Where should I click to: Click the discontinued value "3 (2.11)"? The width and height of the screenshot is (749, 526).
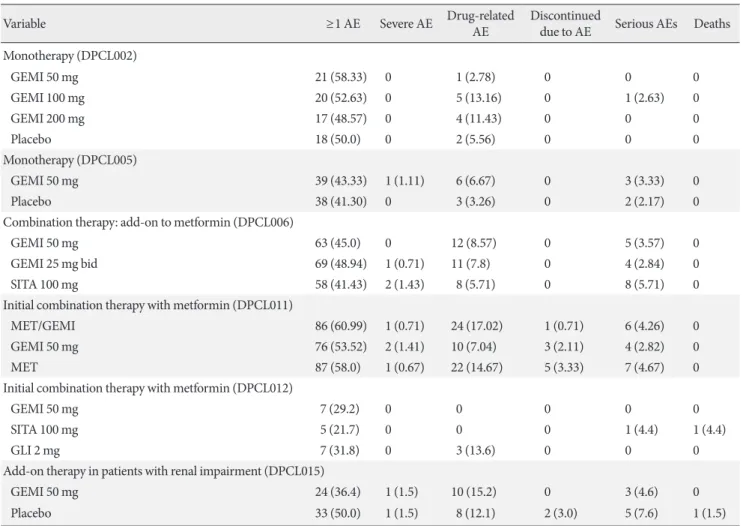pos(564,347)
